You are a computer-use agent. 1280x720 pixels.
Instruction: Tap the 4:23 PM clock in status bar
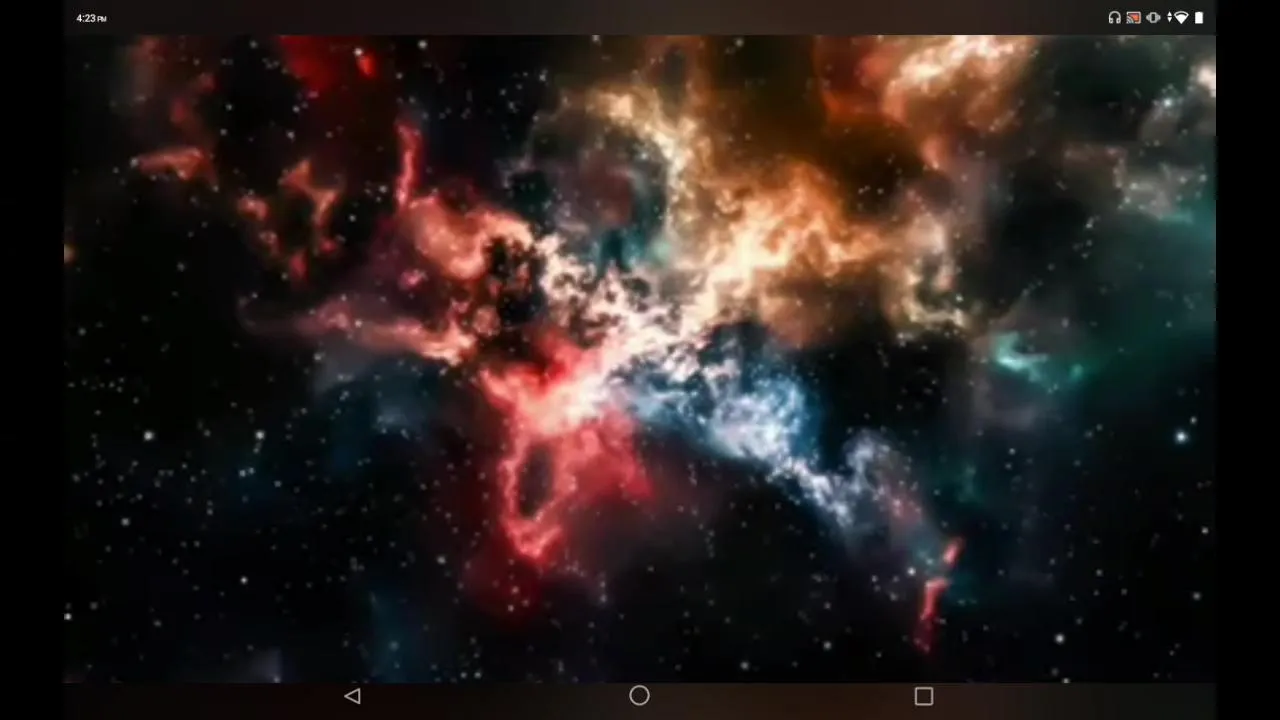tap(91, 18)
